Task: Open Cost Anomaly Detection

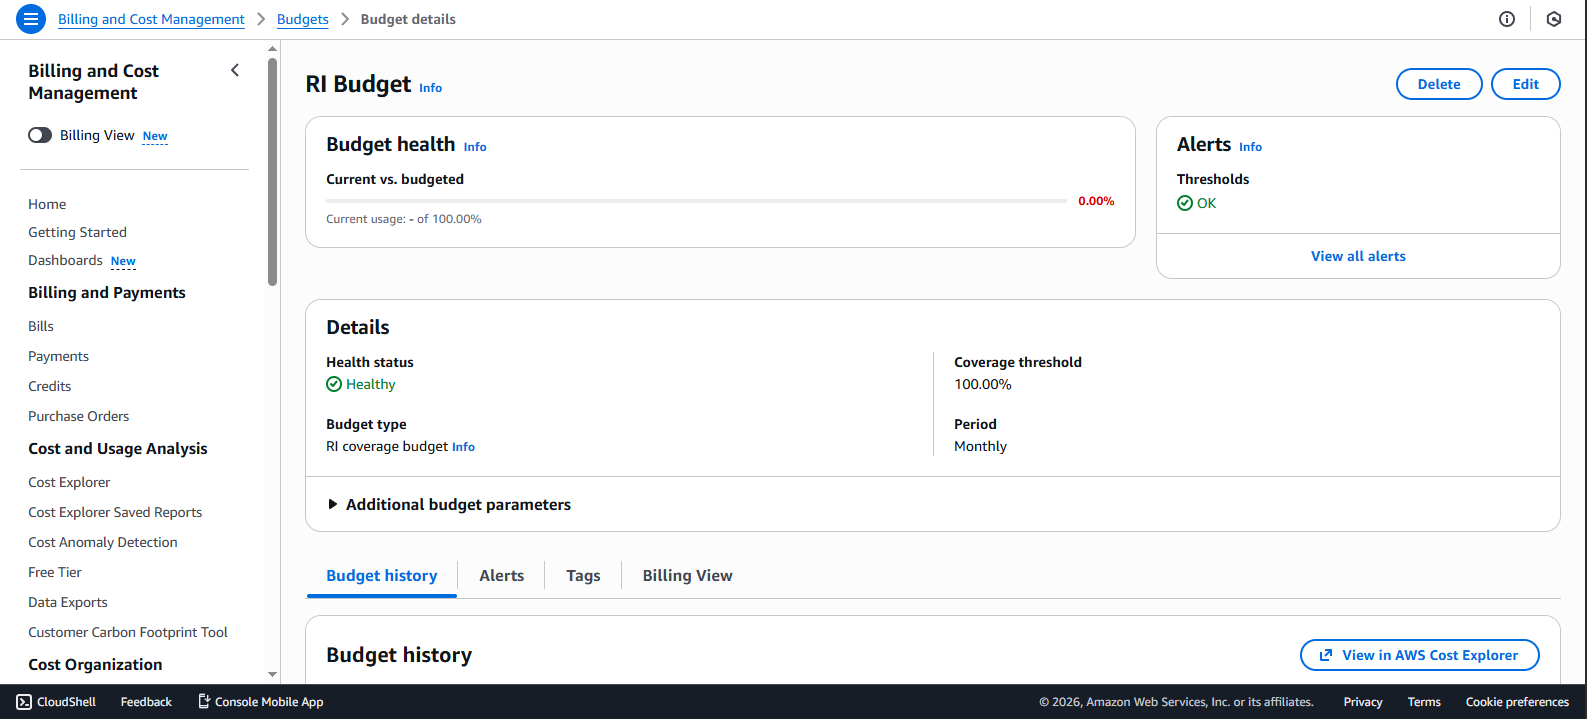Action: pos(103,542)
